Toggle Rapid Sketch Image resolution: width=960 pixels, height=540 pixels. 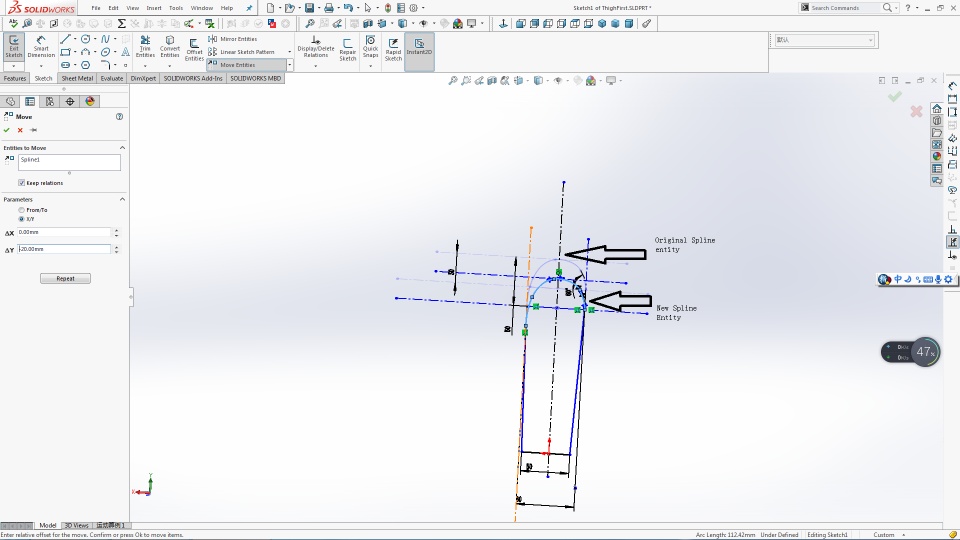pyautogui.click(x=393, y=49)
